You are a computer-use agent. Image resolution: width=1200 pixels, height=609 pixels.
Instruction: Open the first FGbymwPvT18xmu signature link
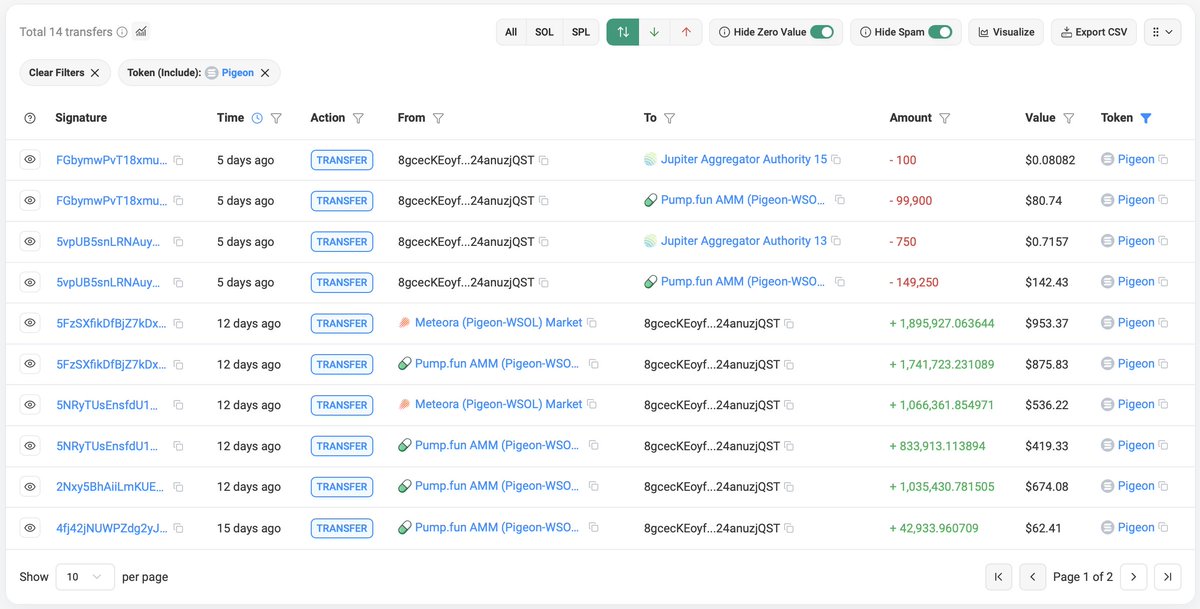coord(112,160)
